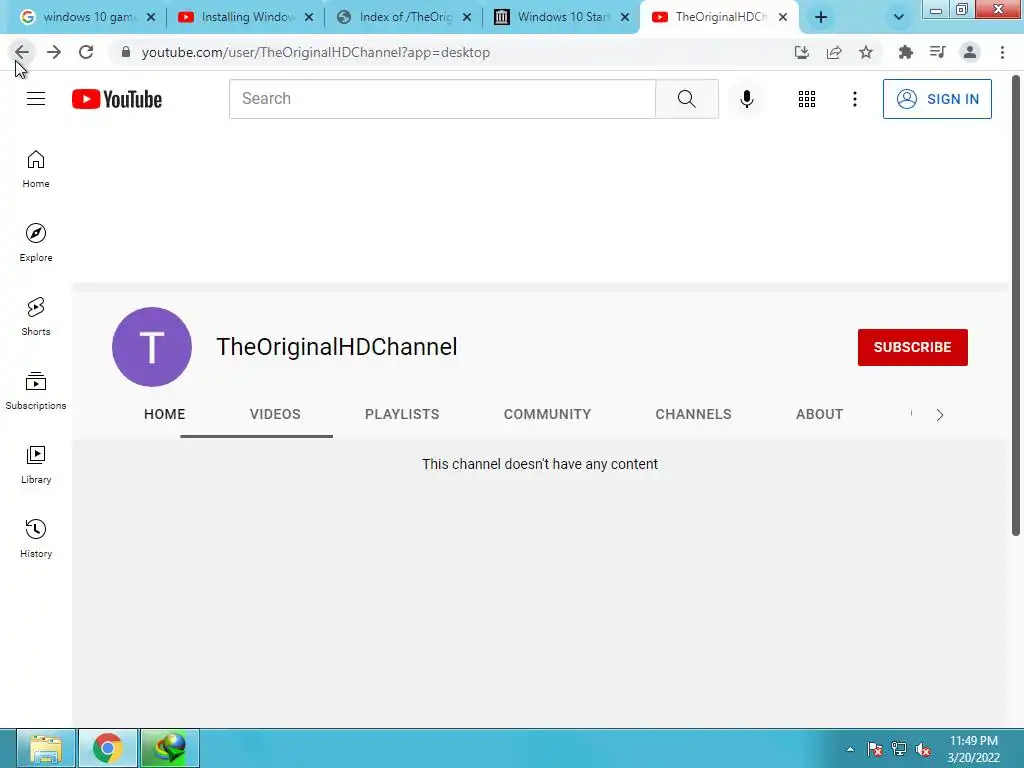Start voice search with microphone icon

pyautogui.click(x=746, y=99)
